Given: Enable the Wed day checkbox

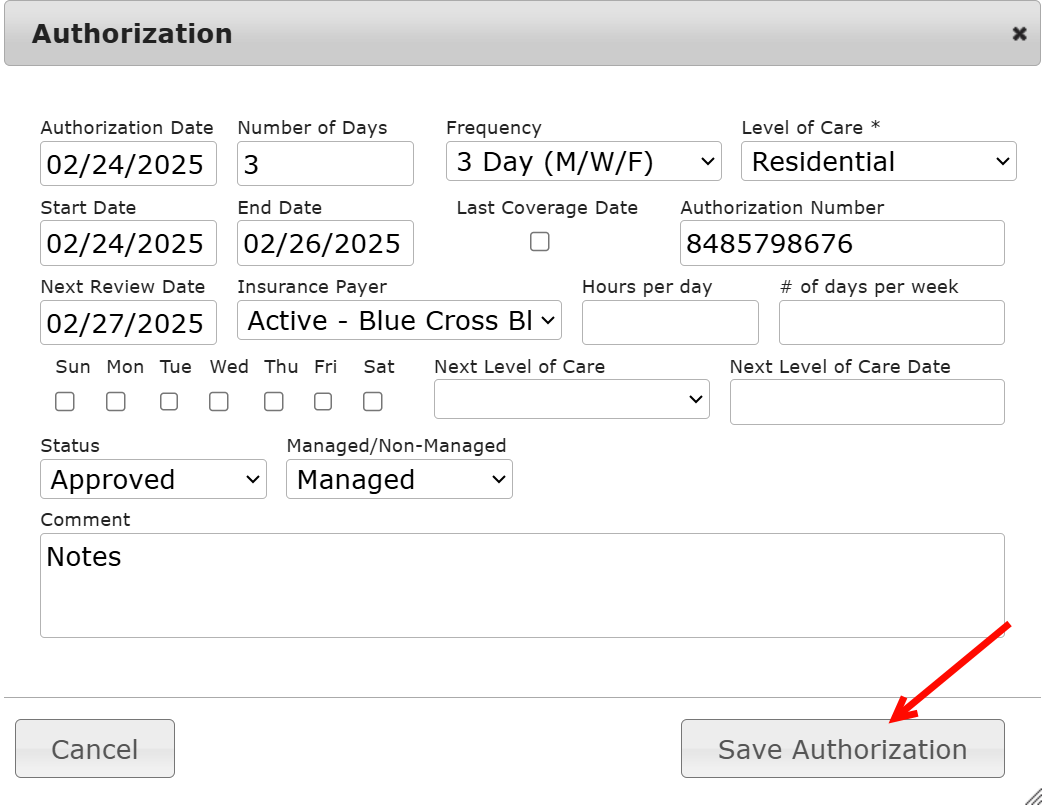Looking at the screenshot, I should 219,401.
